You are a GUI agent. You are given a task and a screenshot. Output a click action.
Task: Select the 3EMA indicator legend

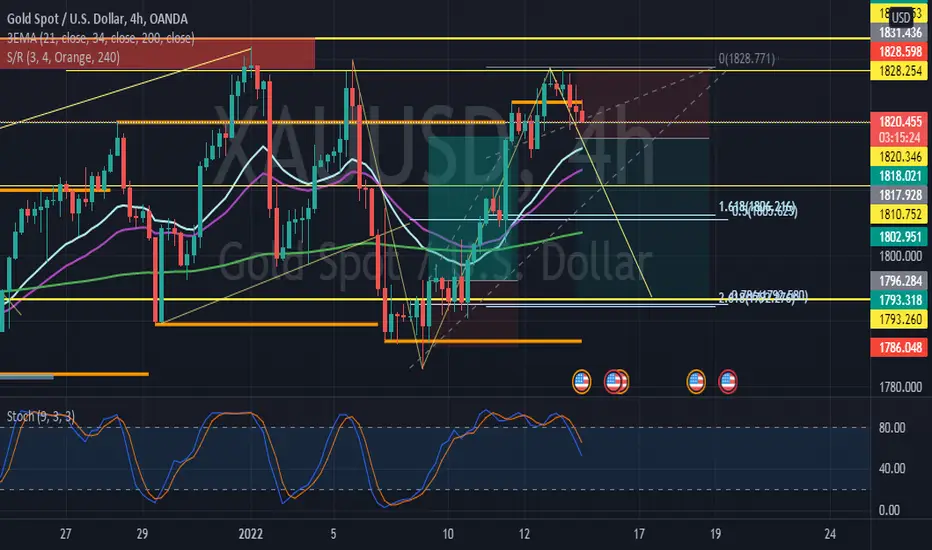[x=100, y=38]
